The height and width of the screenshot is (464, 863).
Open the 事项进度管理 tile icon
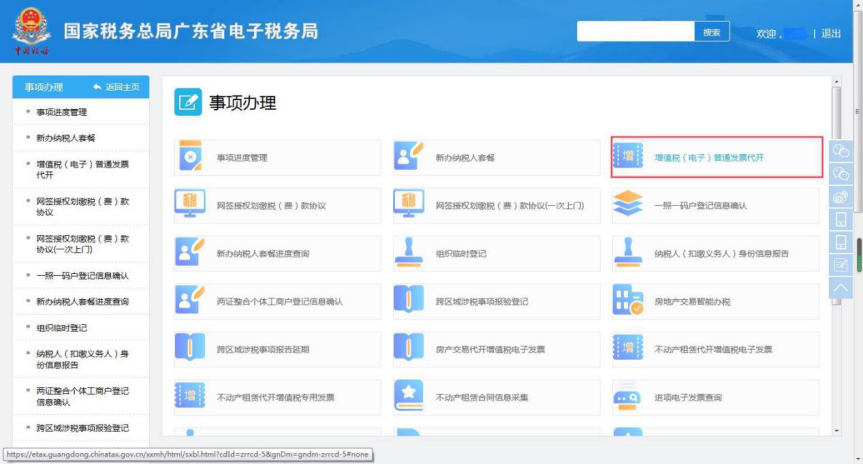[x=190, y=157]
